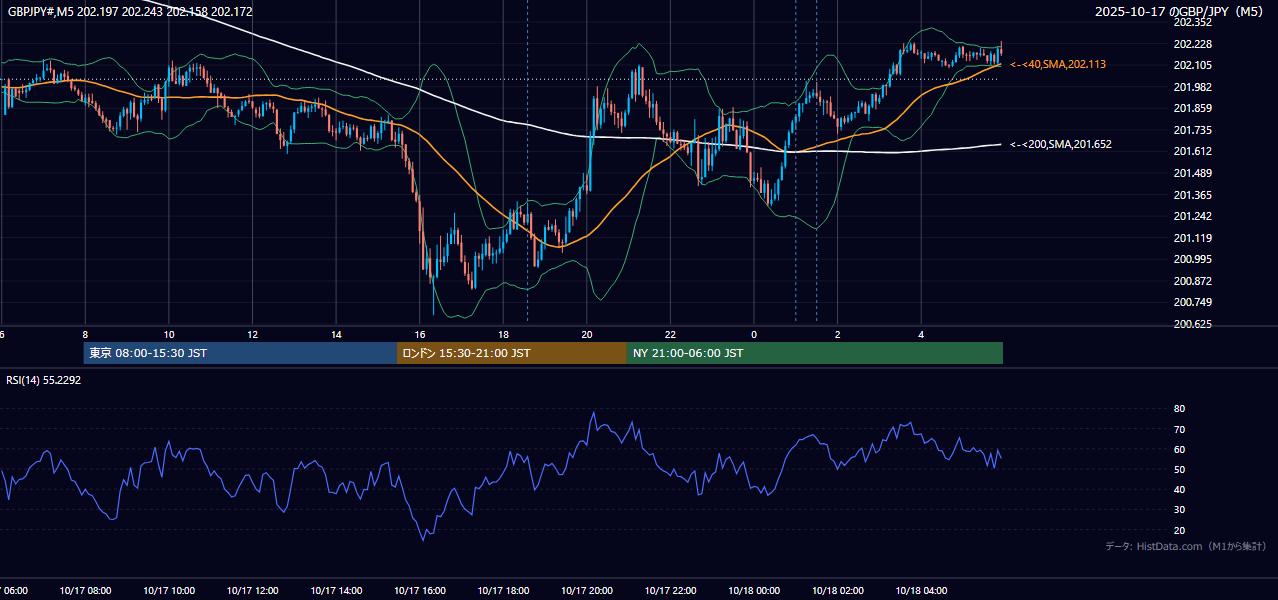Click hour label 2 under the price chart
1278x600 pixels.
[x=838, y=334]
